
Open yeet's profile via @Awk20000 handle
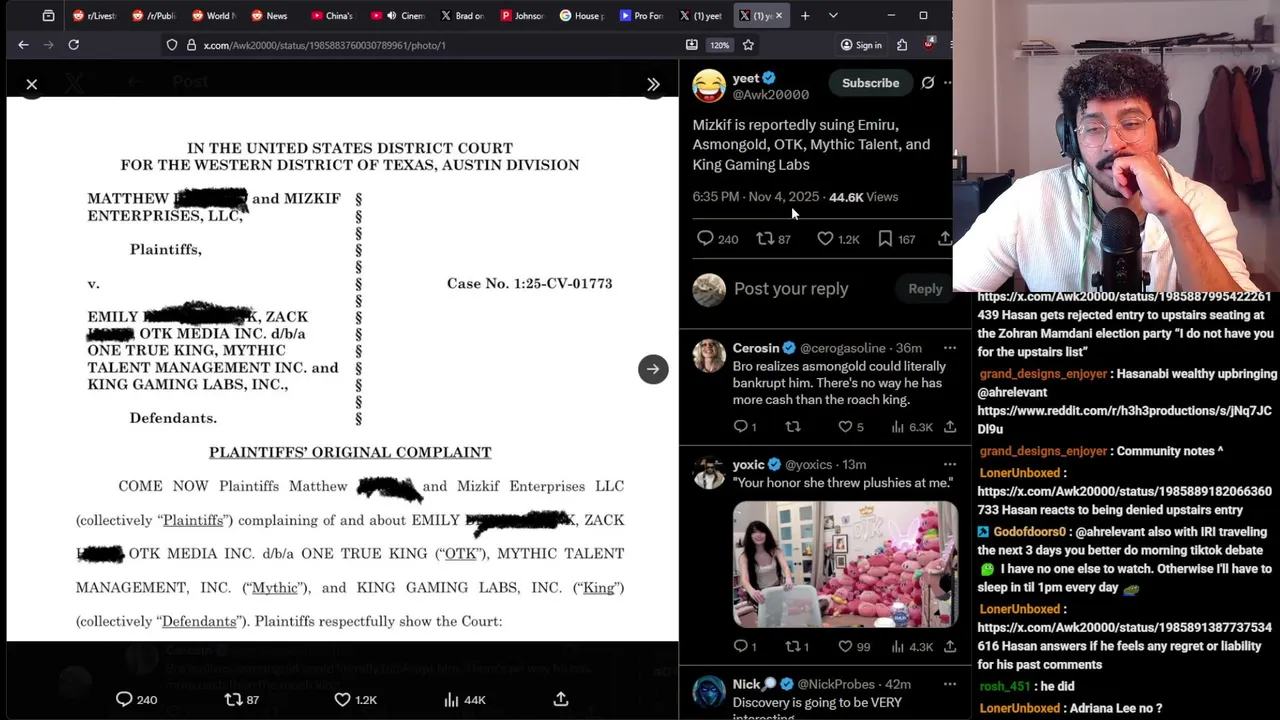[x=770, y=95]
